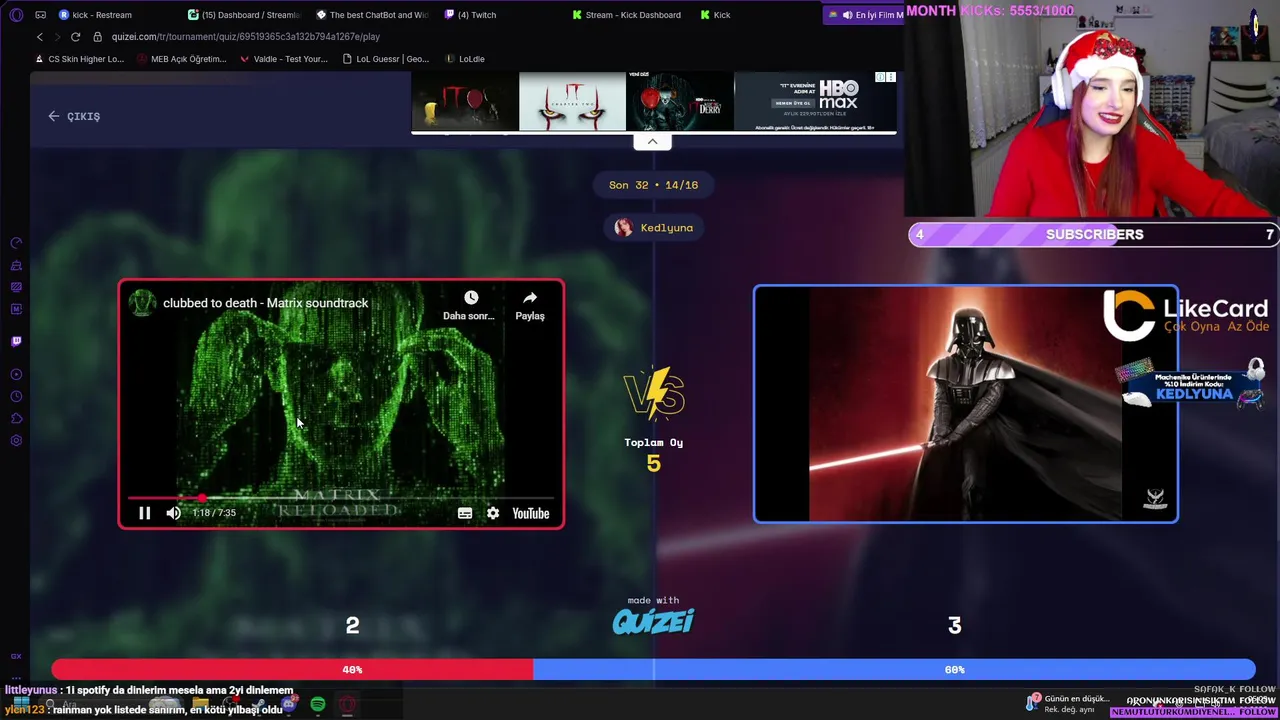Switch to the kick - Restream tab
1280x720 pixels.
click(x=102, y=15)
